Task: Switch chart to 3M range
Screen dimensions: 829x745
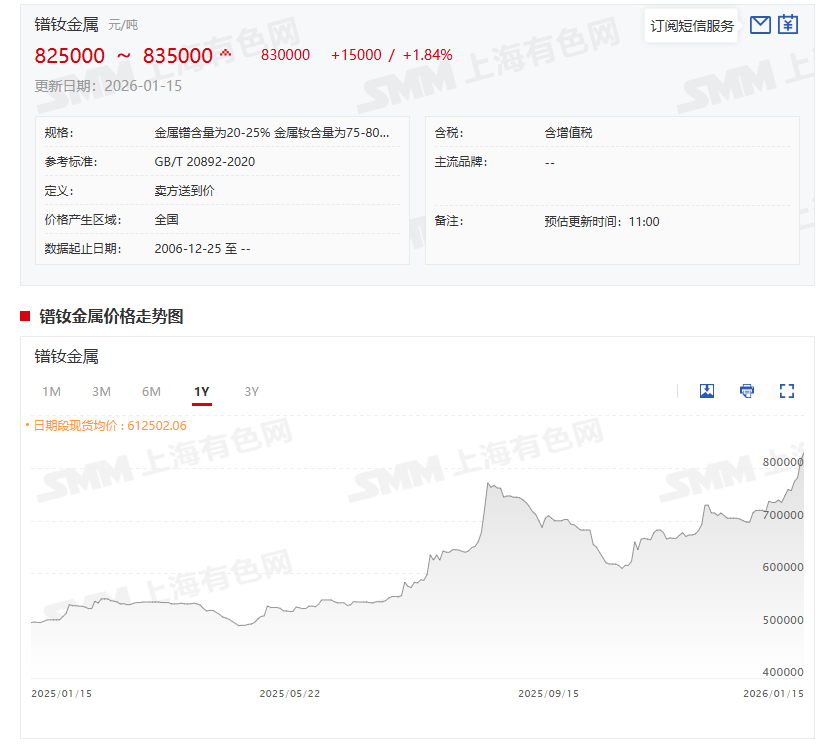Action: pos(101,392)
